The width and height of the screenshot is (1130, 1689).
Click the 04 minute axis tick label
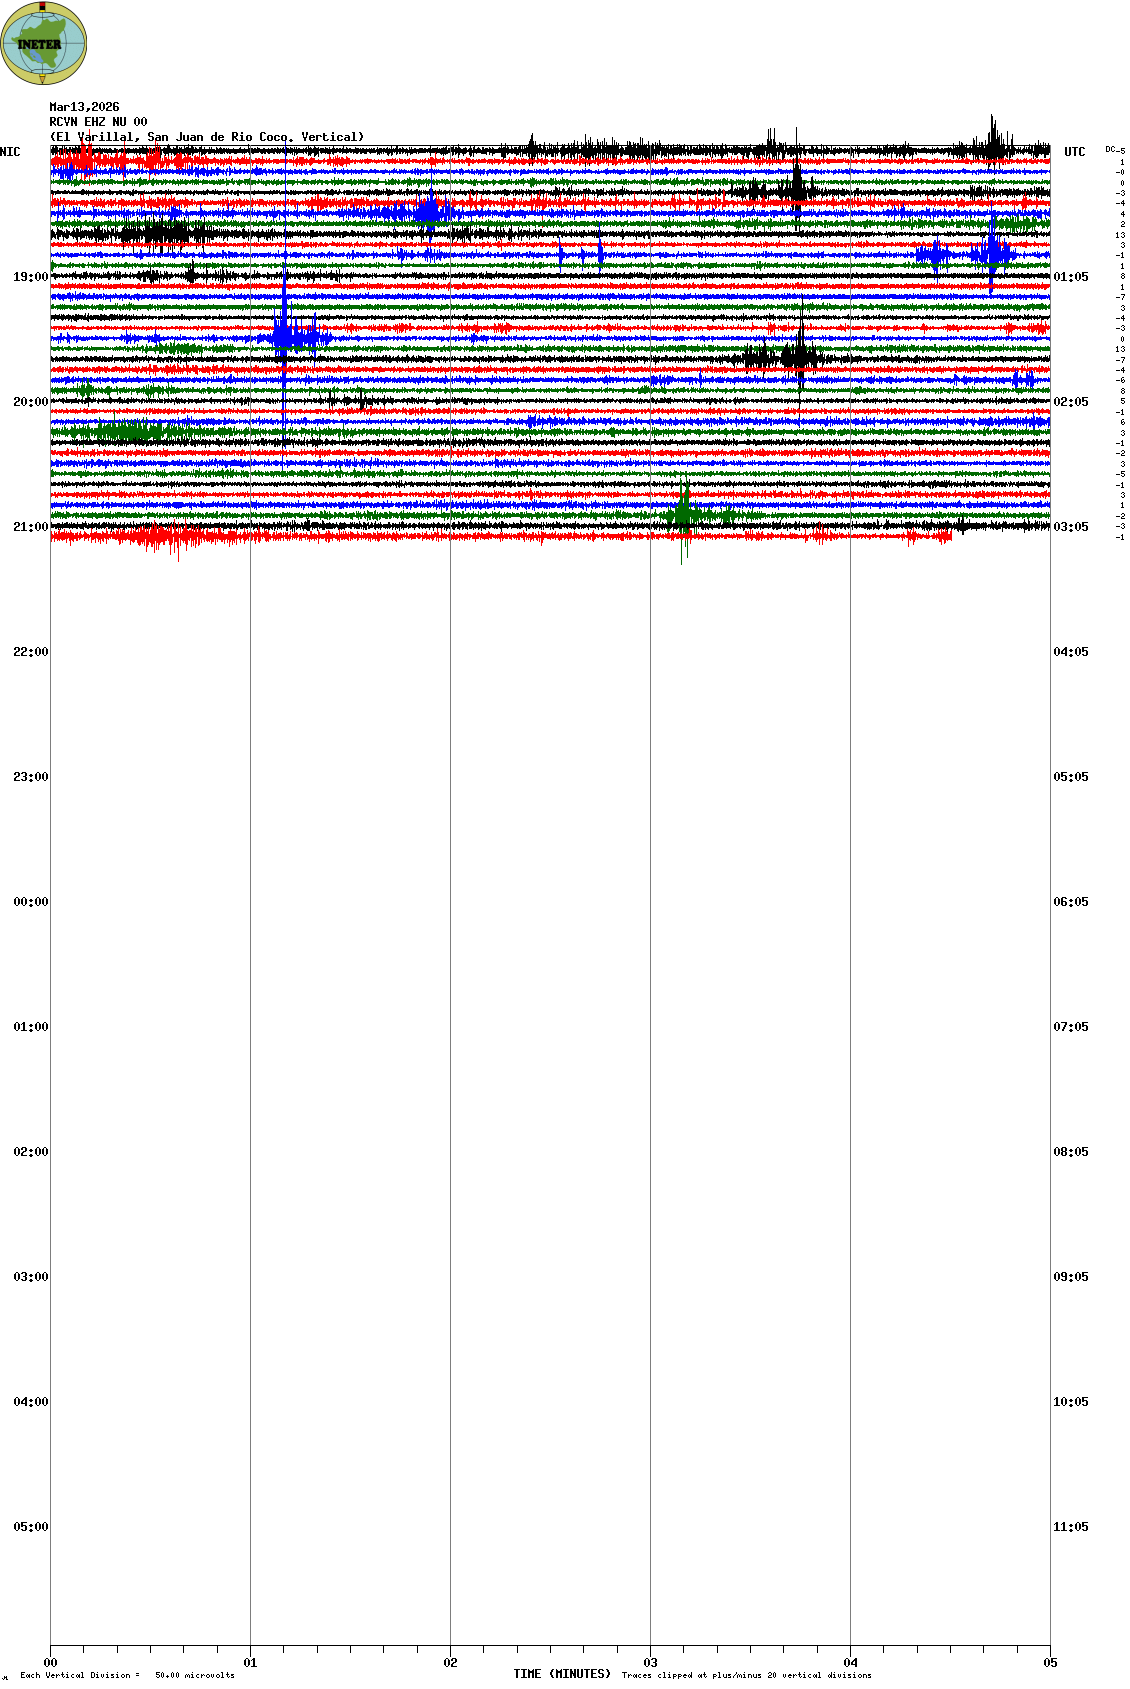851,1663
